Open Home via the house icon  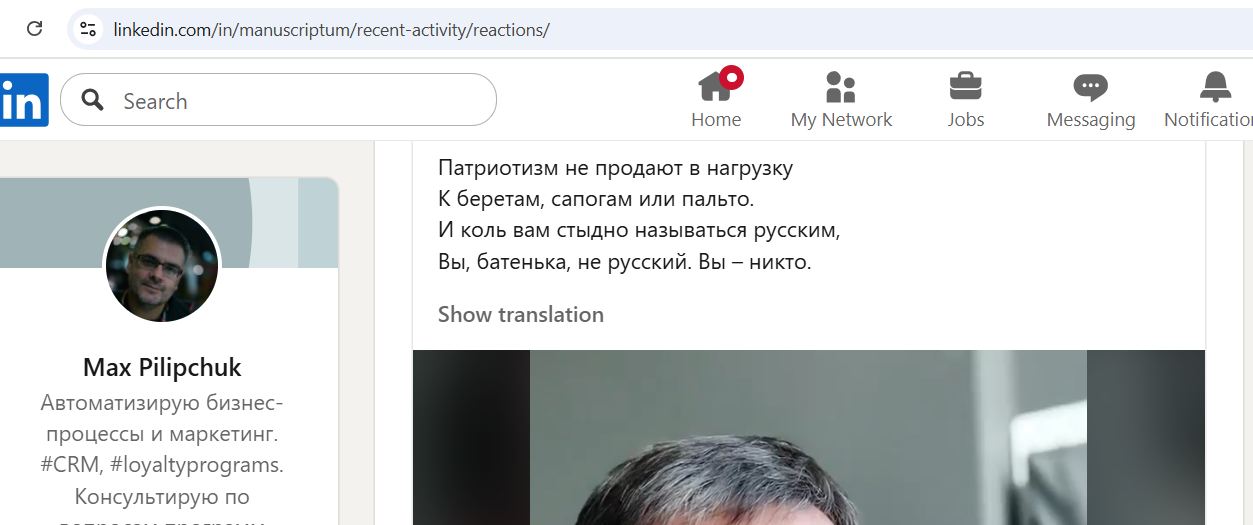[x=716, y=87]
